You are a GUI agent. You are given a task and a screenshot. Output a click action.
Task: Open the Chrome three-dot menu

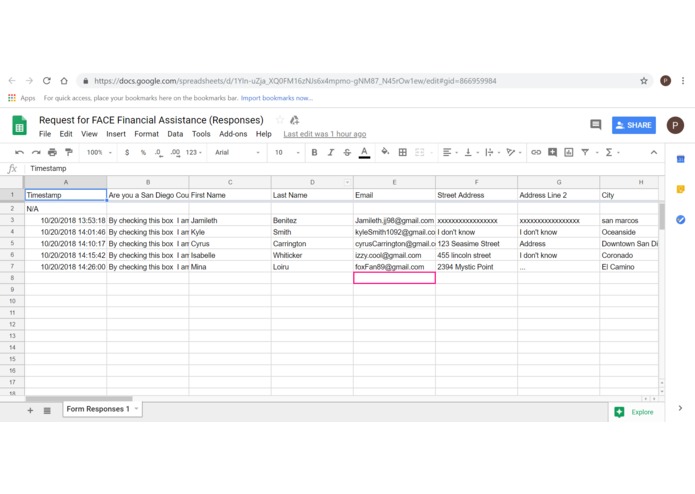pos(683,81)
